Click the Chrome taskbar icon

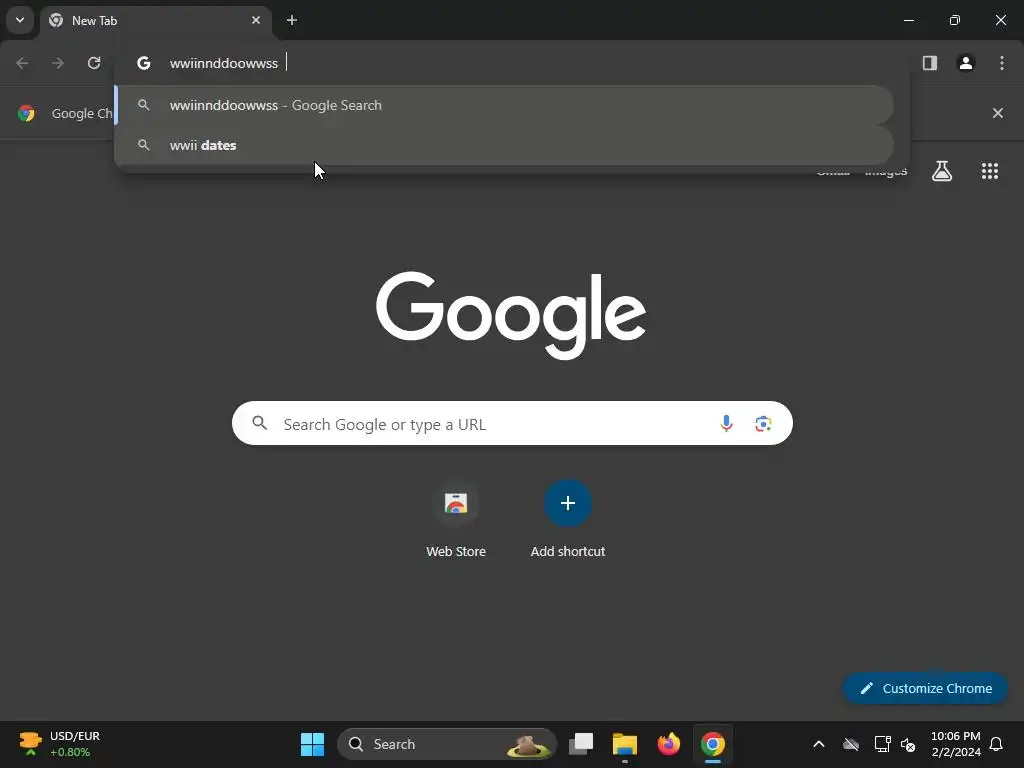pos(713,744)
